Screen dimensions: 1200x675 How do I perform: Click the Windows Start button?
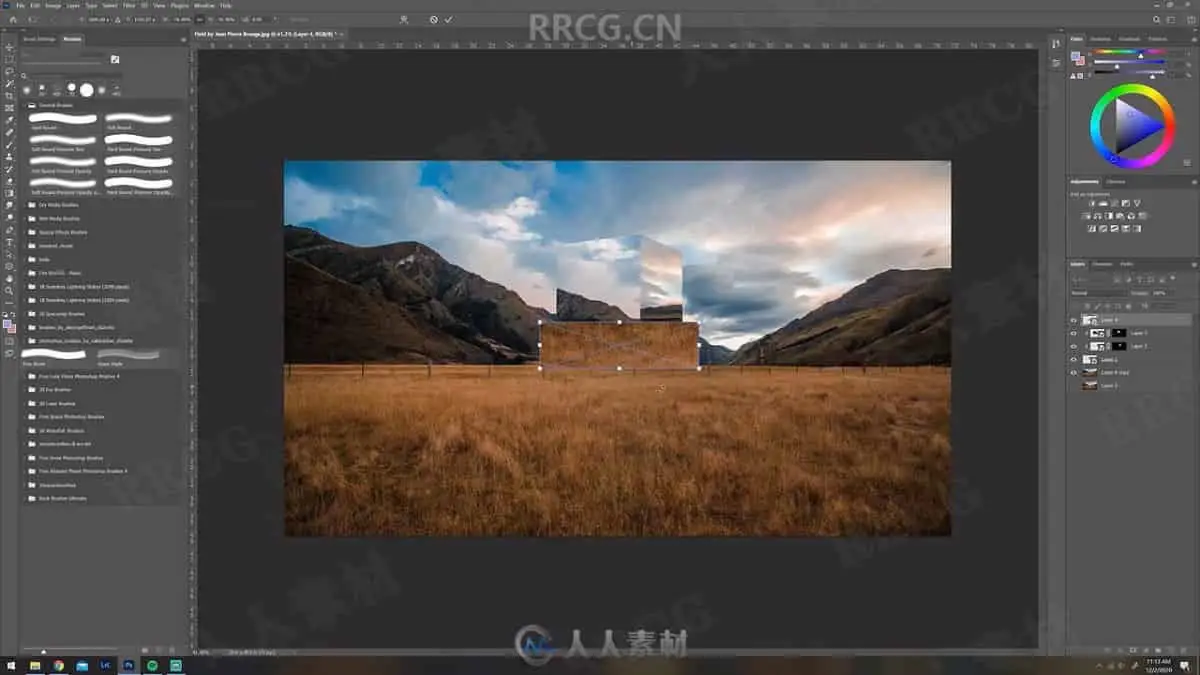tap(9, 665)
